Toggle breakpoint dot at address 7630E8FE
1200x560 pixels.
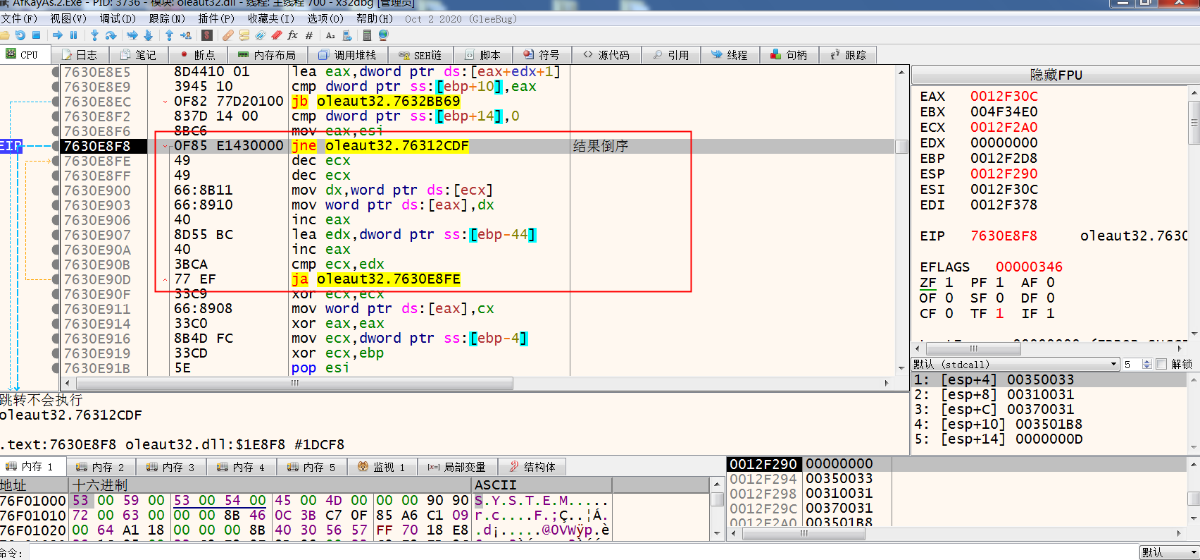(x=55, y=161)
